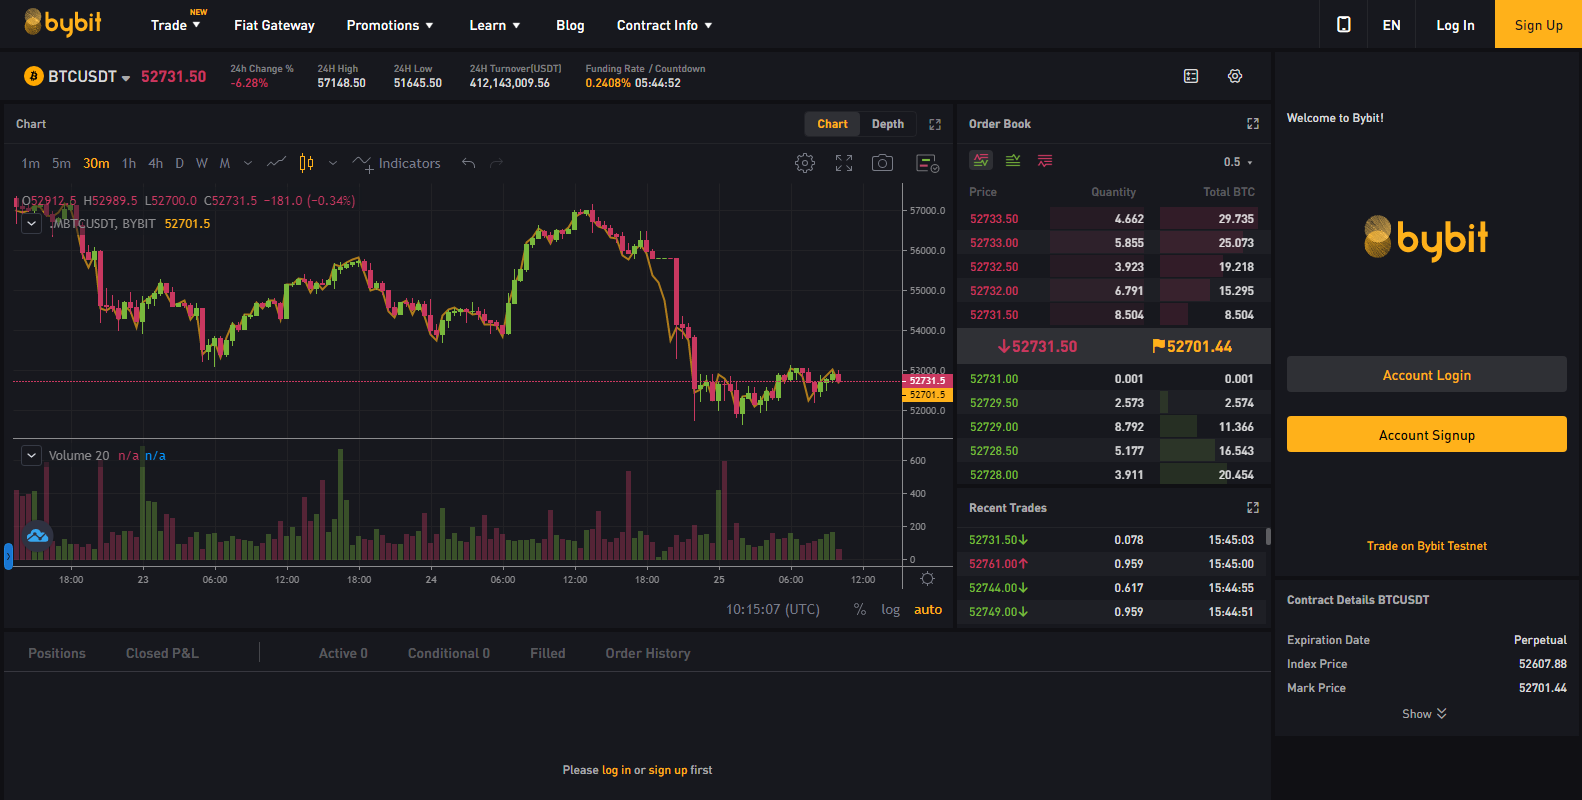Toggle chart fullscreen mode icon
Image resolution: width=1582 pixels, height=800 pixels.
pos(844,163)
